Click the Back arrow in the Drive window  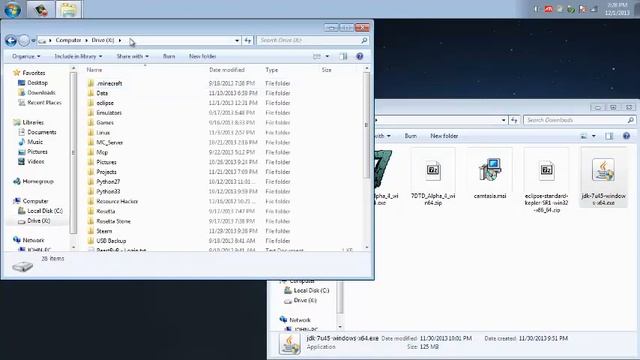click(x=11, y=40)
